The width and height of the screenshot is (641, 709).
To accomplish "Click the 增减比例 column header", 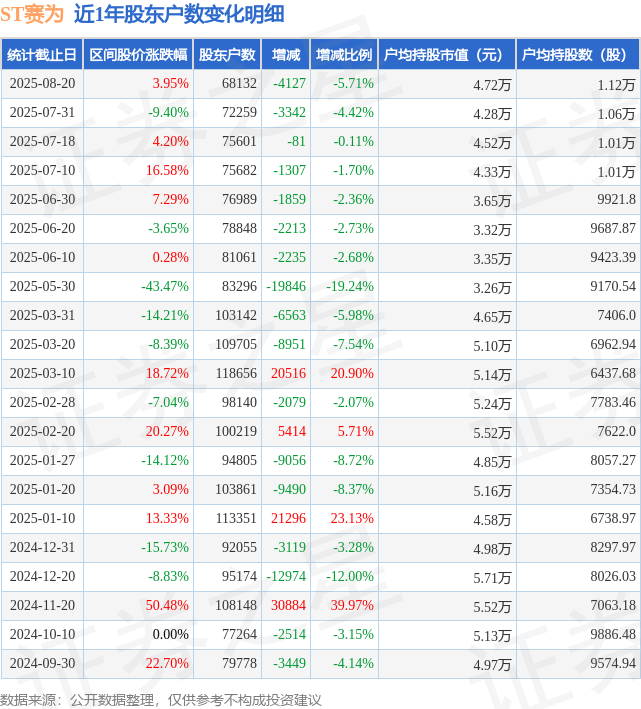I will (x=343, y=55).
